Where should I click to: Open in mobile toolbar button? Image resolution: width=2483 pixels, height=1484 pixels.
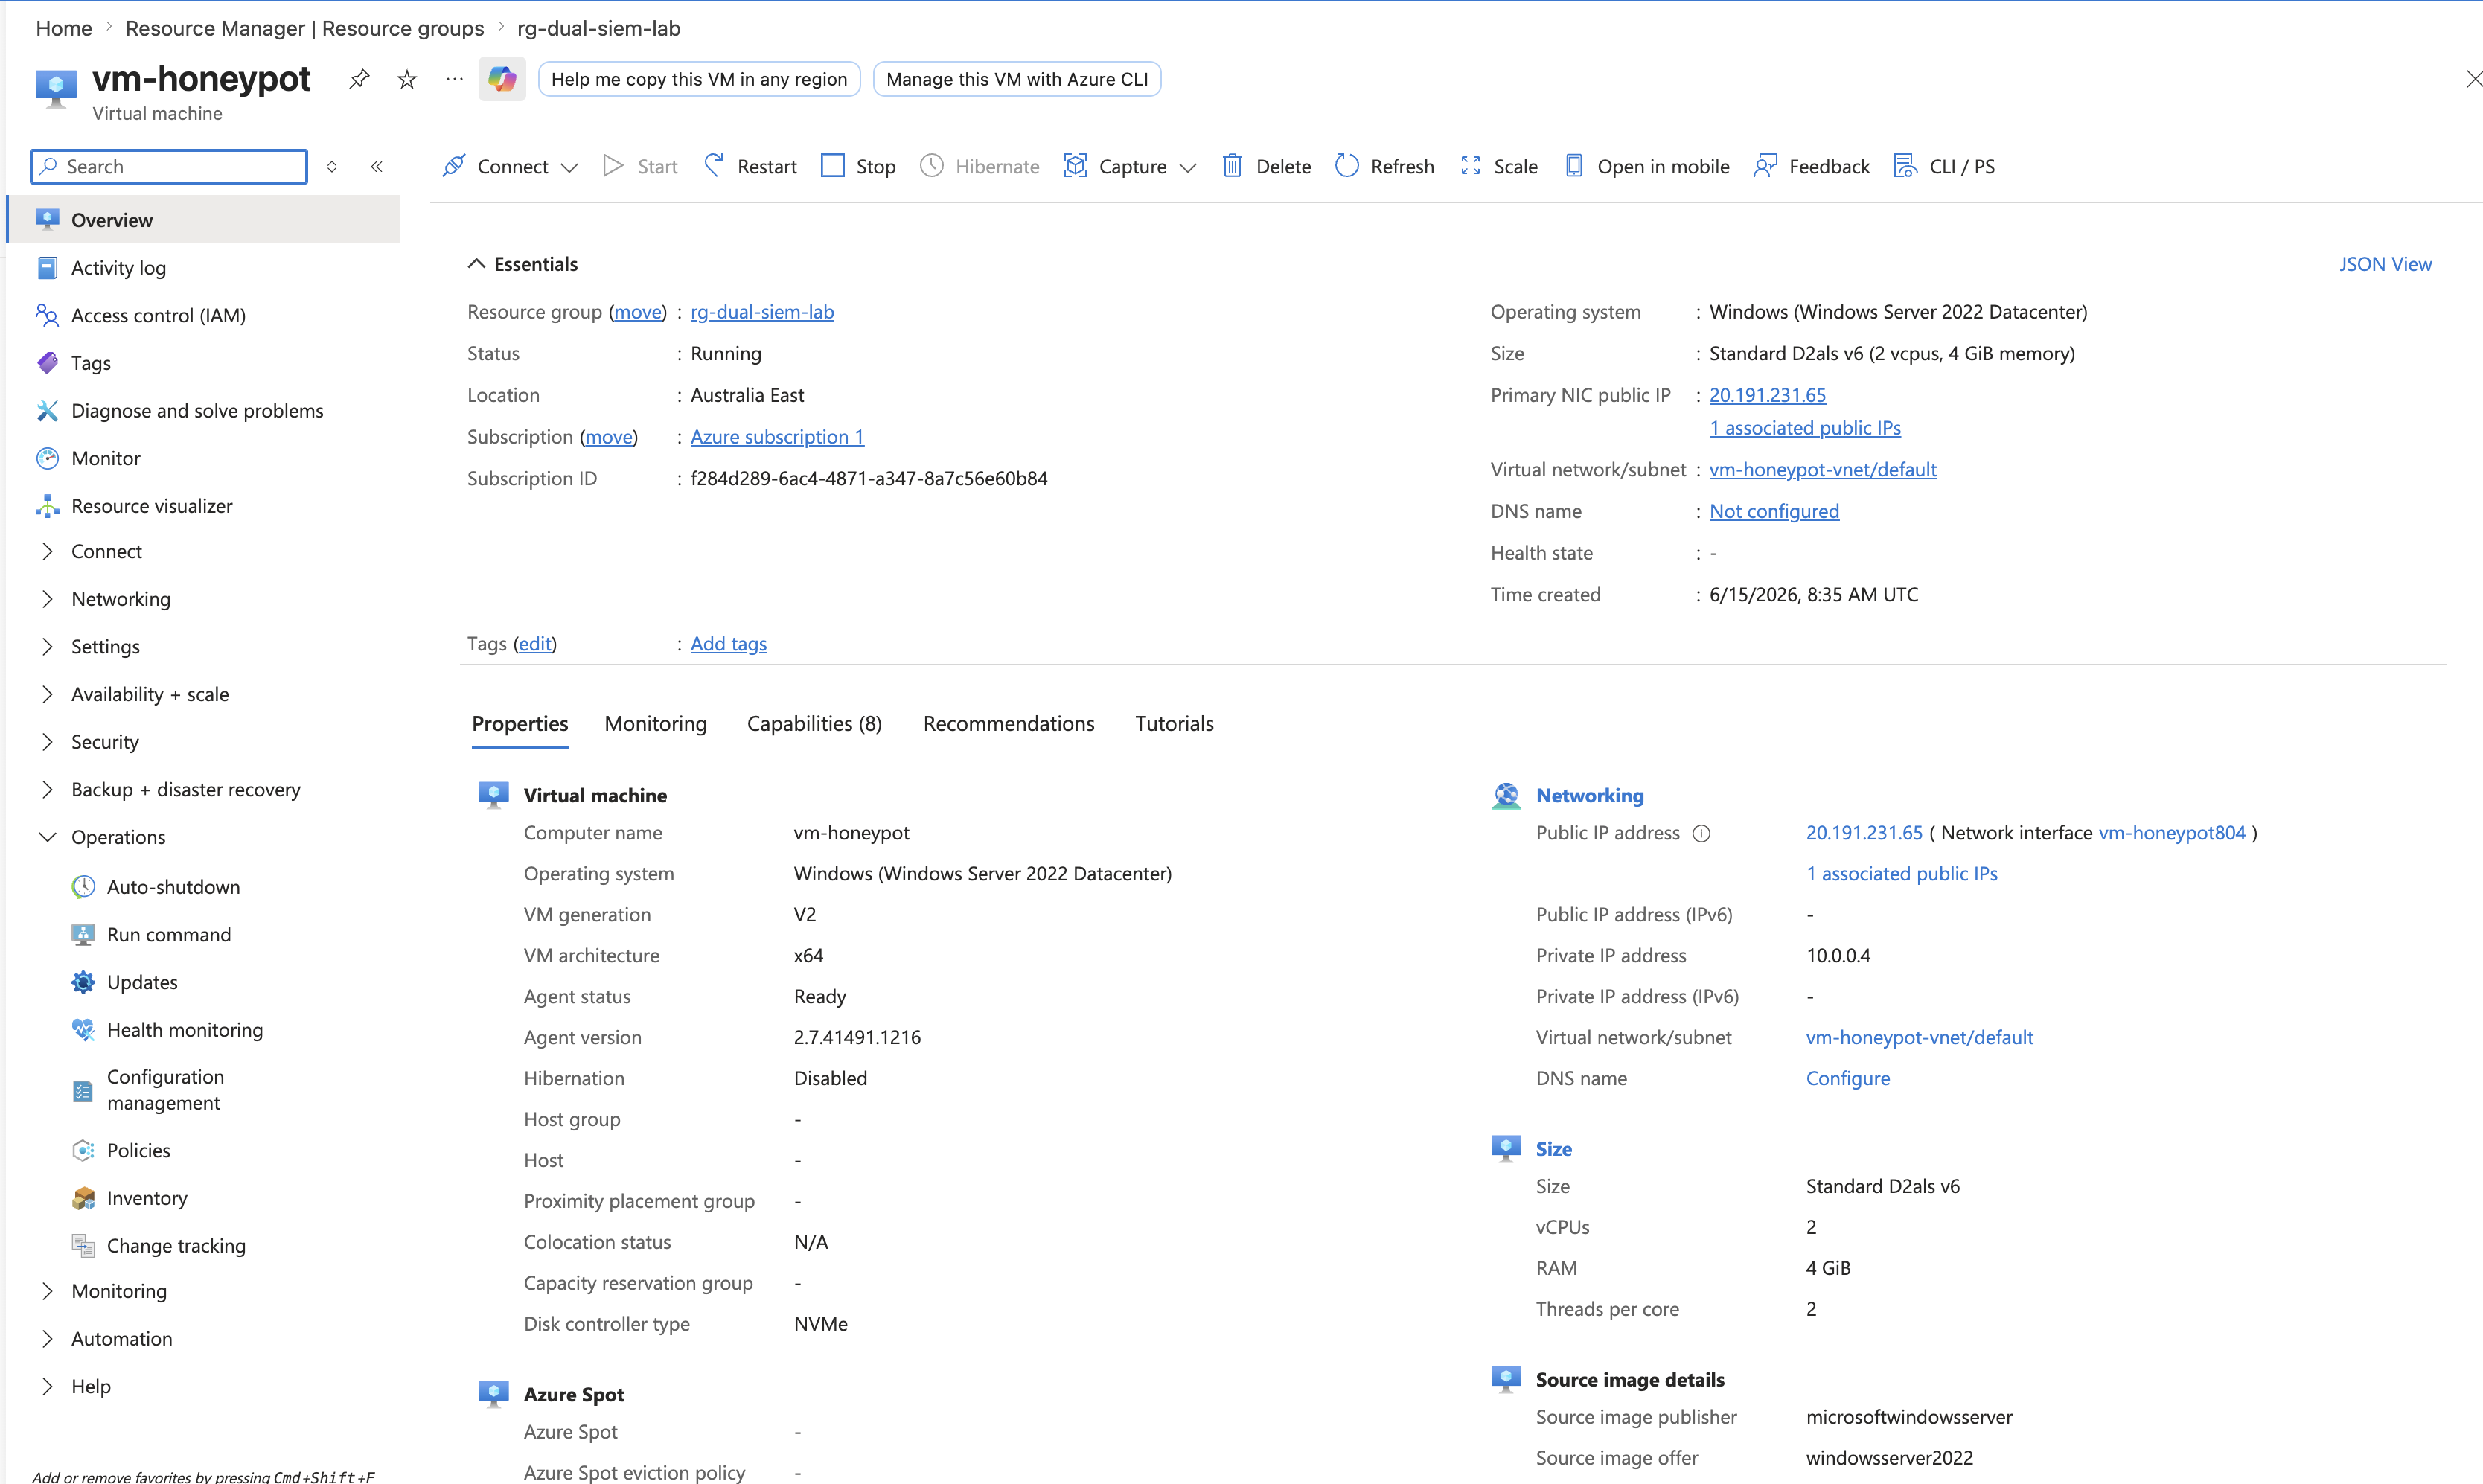coord(1647,166)
